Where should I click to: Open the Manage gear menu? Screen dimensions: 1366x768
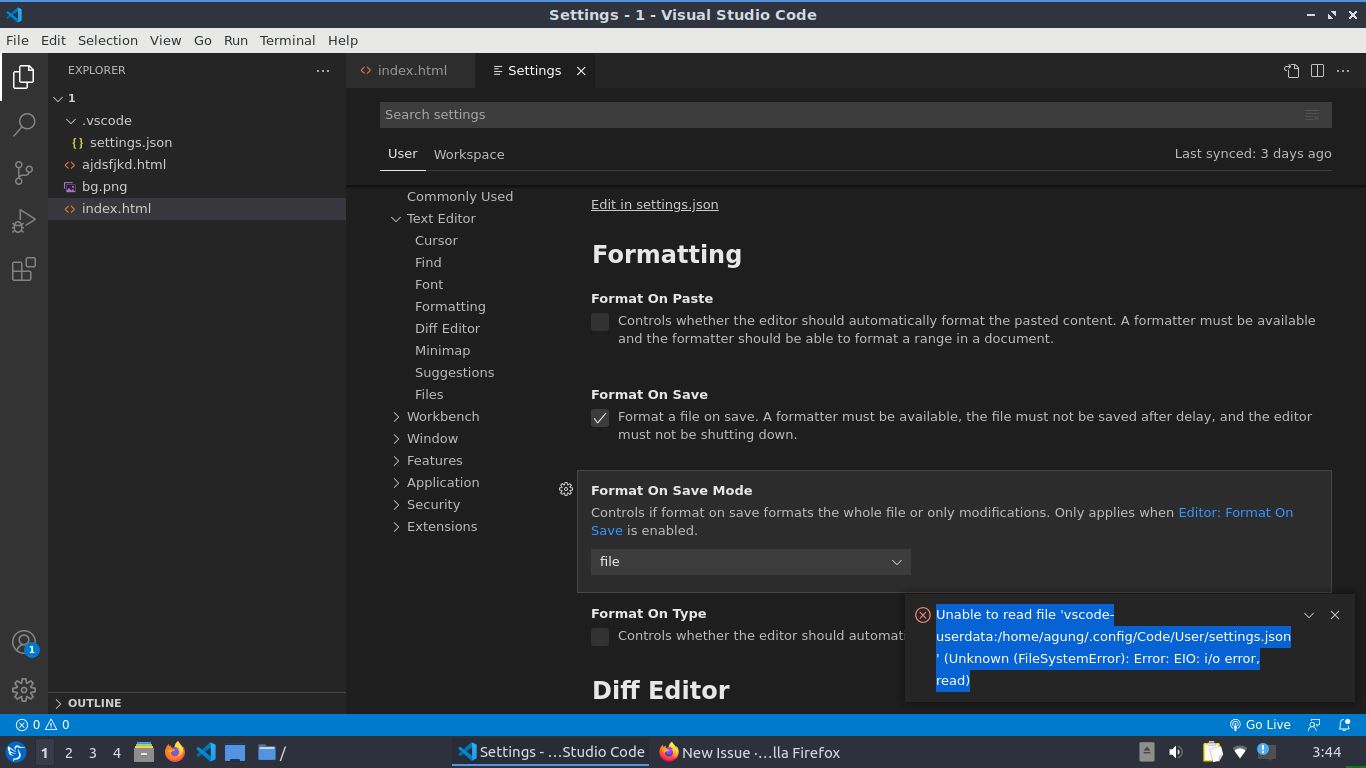tap(24, 689)
